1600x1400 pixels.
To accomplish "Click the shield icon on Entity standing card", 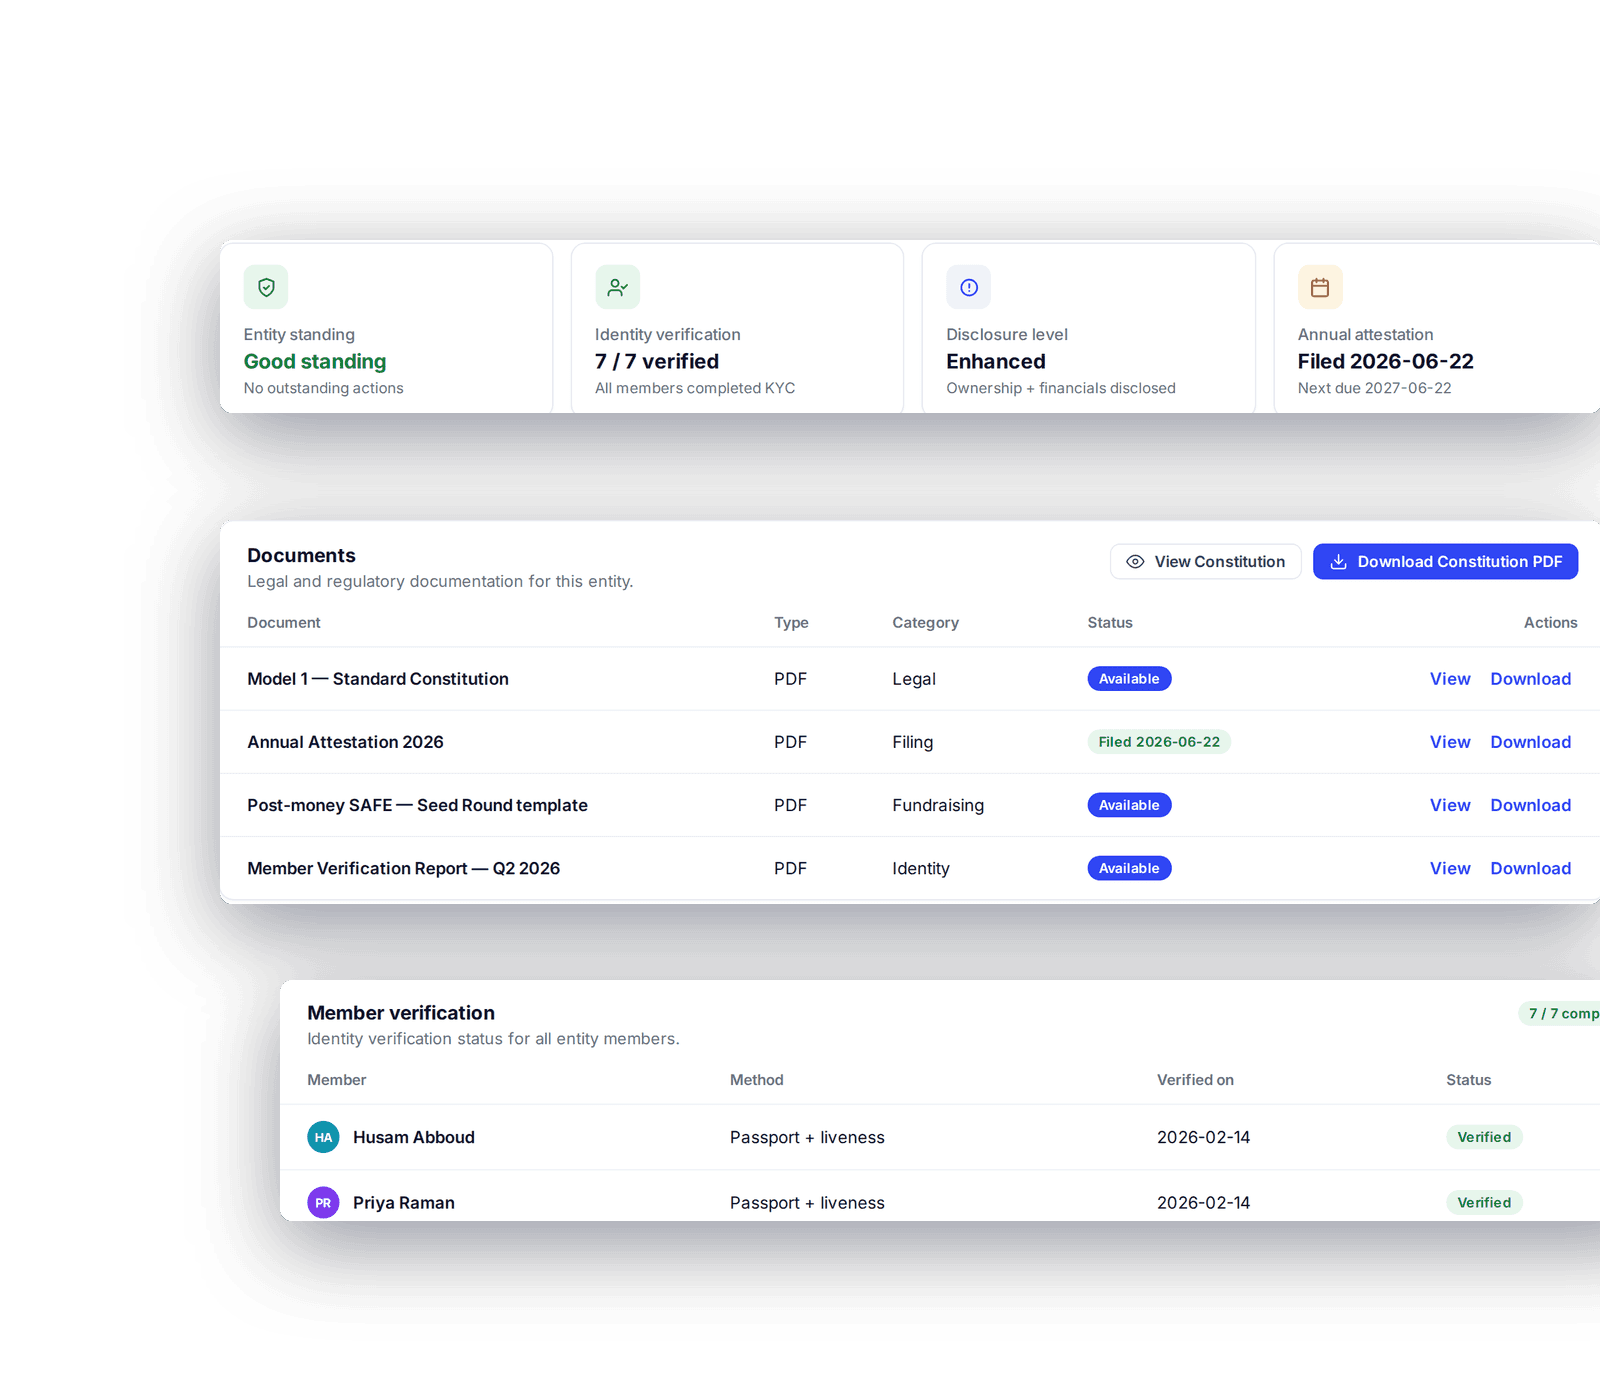I will (x=266, y=287).
